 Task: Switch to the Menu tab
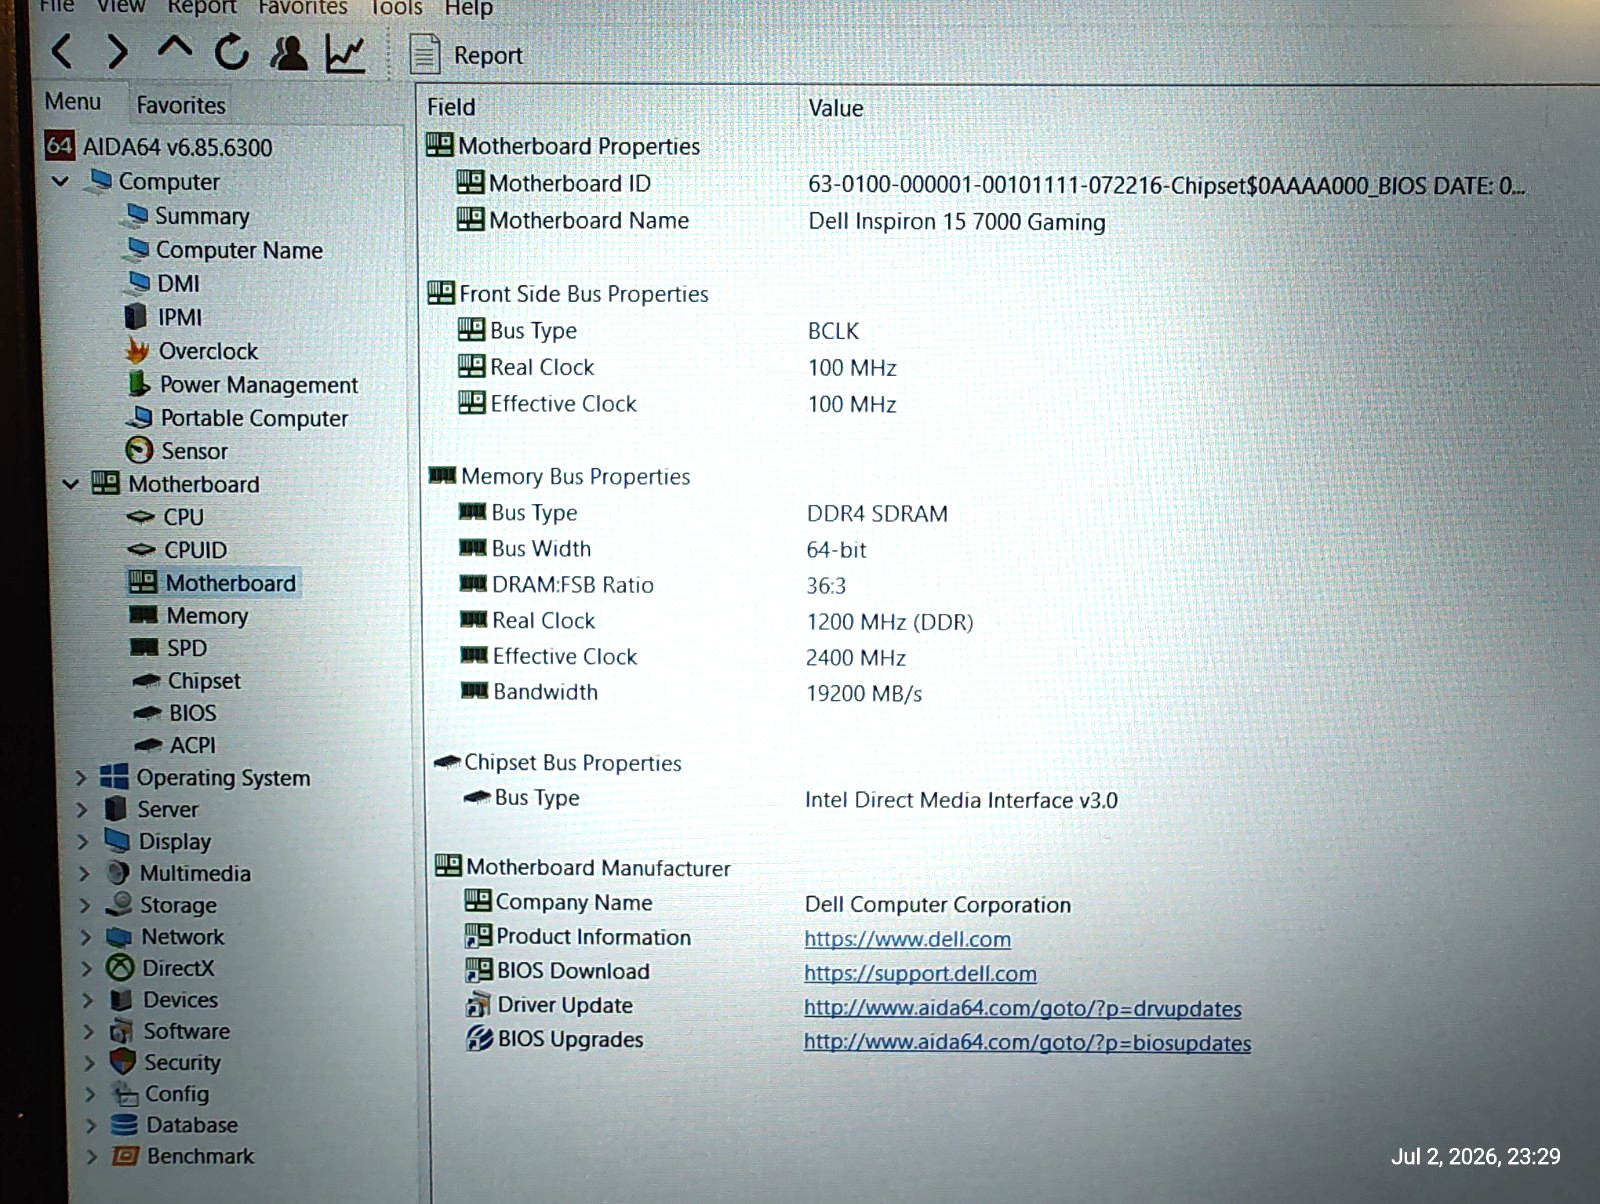73,102
